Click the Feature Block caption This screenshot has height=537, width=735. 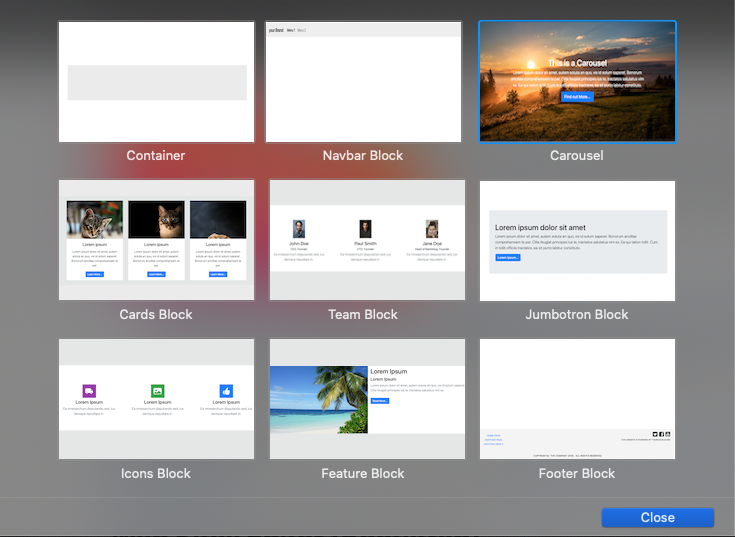pos(363,473)
